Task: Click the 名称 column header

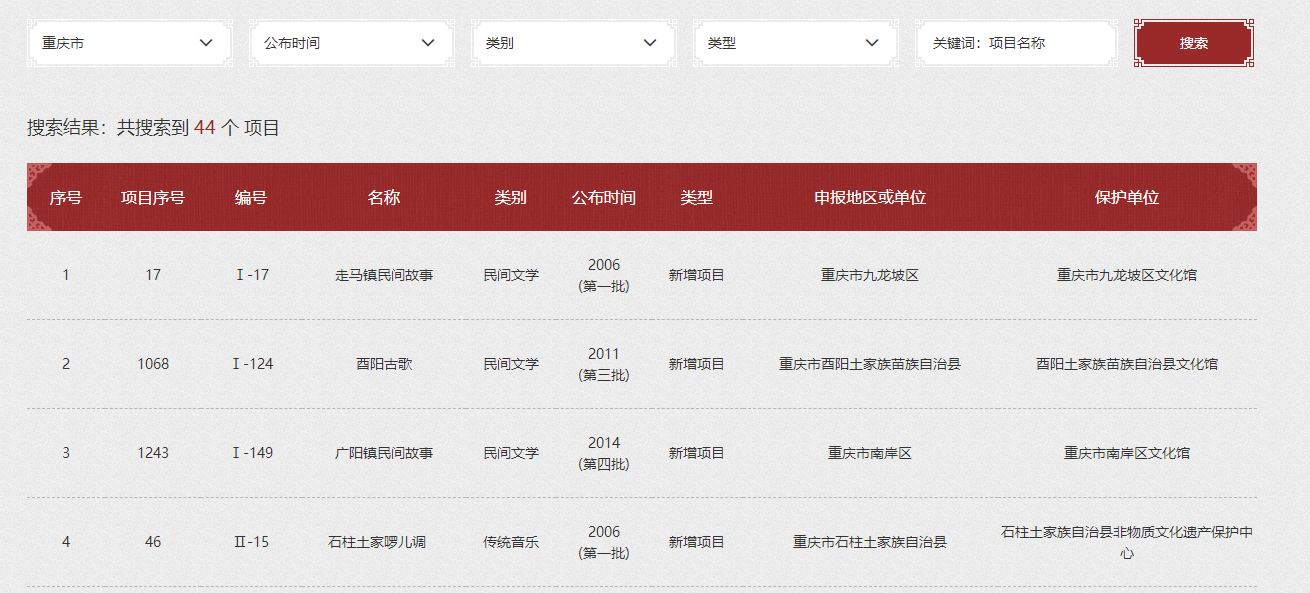Action: pos(383,197)
